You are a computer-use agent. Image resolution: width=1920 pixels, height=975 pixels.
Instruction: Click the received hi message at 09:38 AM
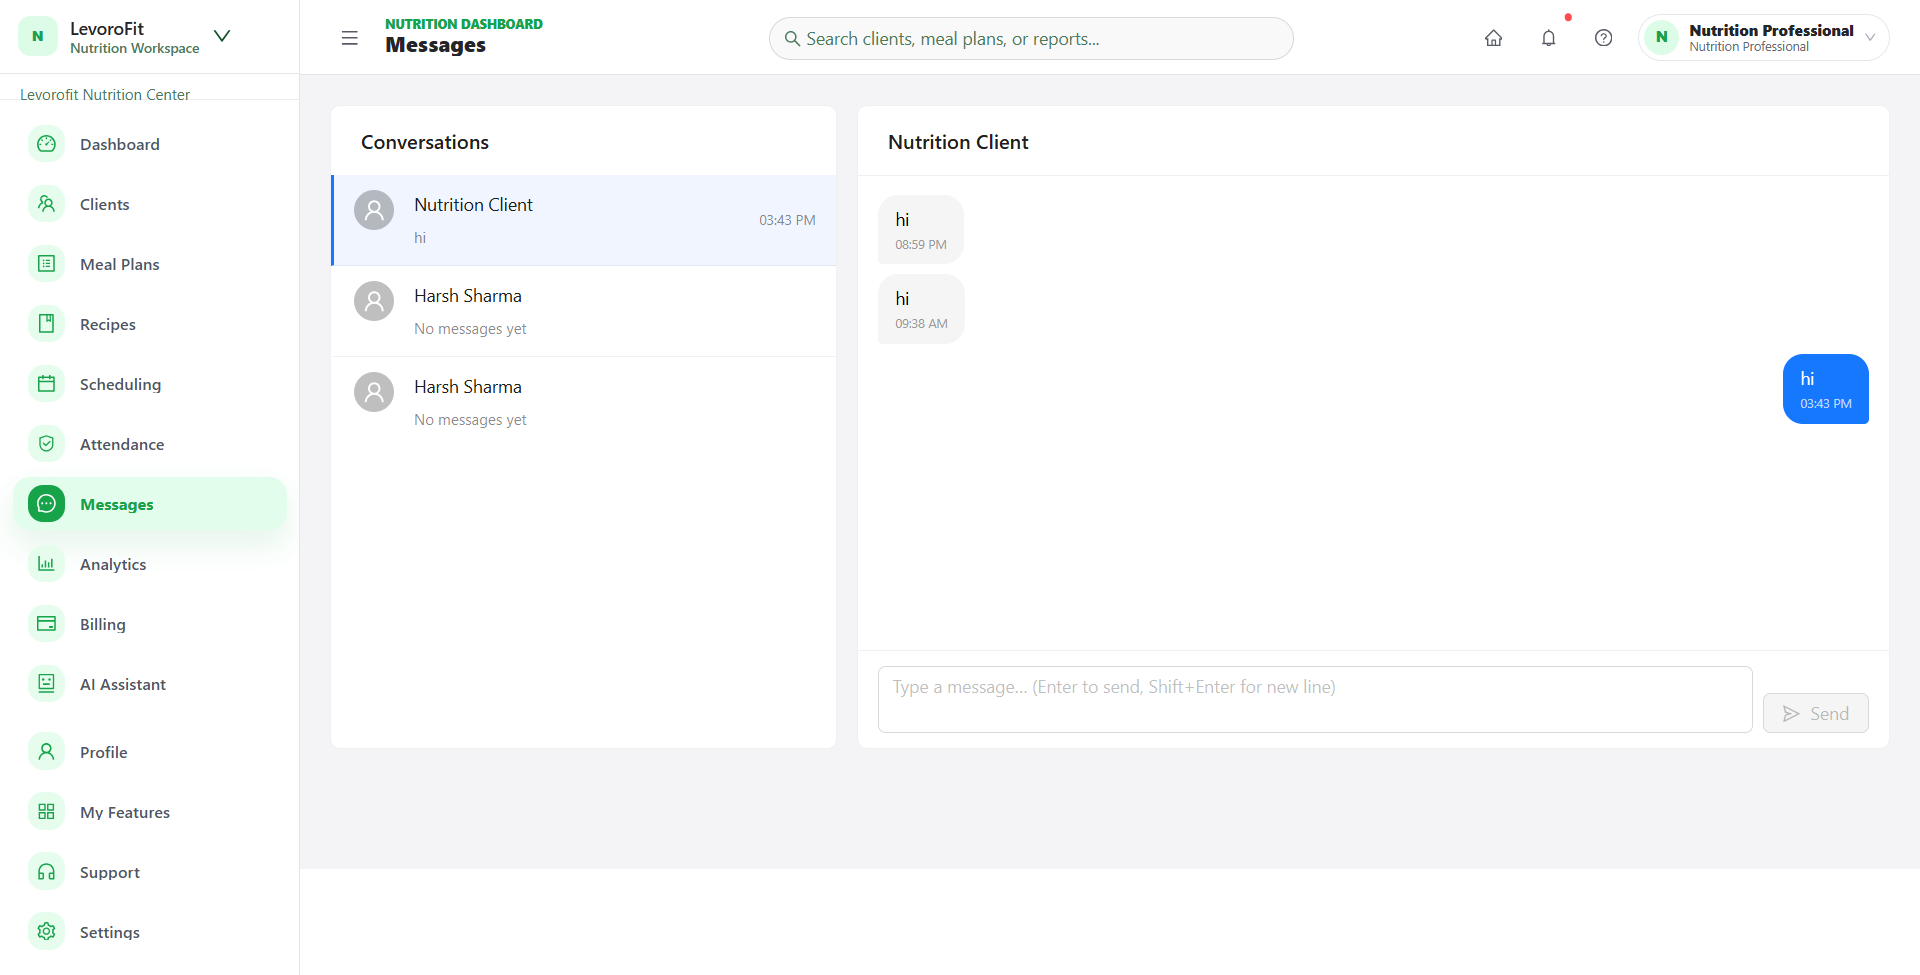[x=921, y=309]
